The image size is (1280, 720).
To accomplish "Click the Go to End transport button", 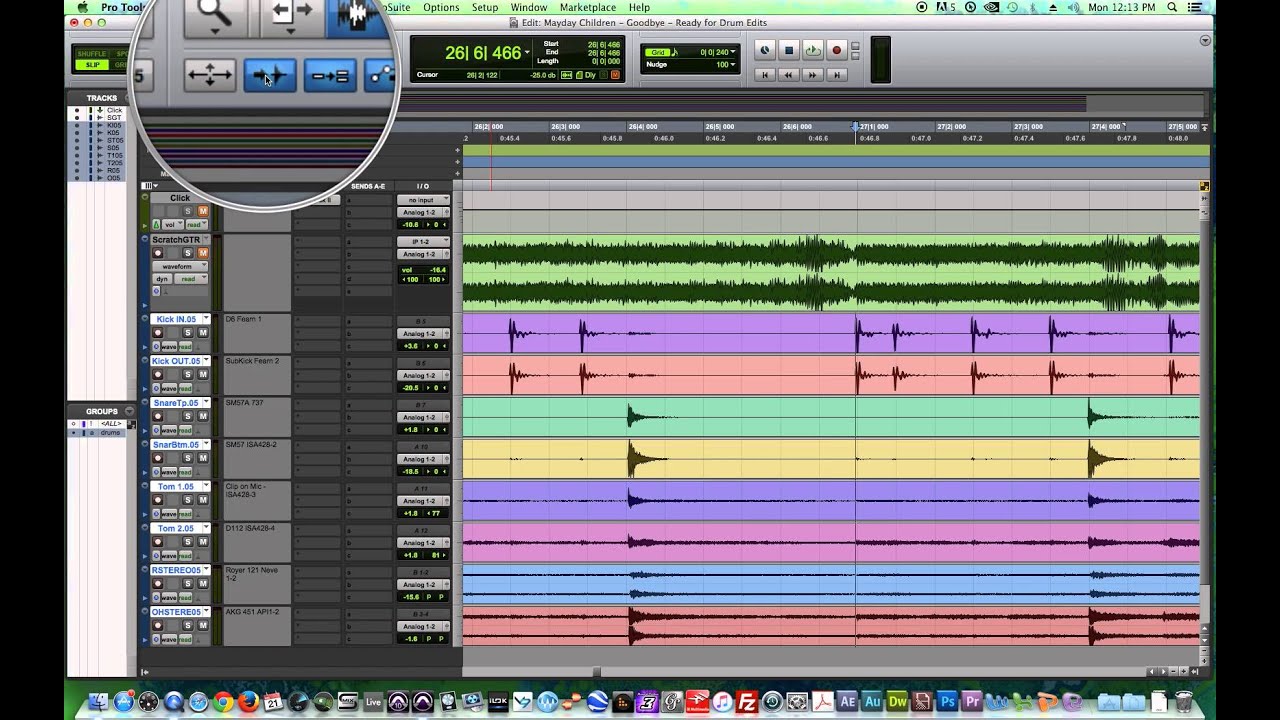I will pyautogui.click(x=837, y=74).
